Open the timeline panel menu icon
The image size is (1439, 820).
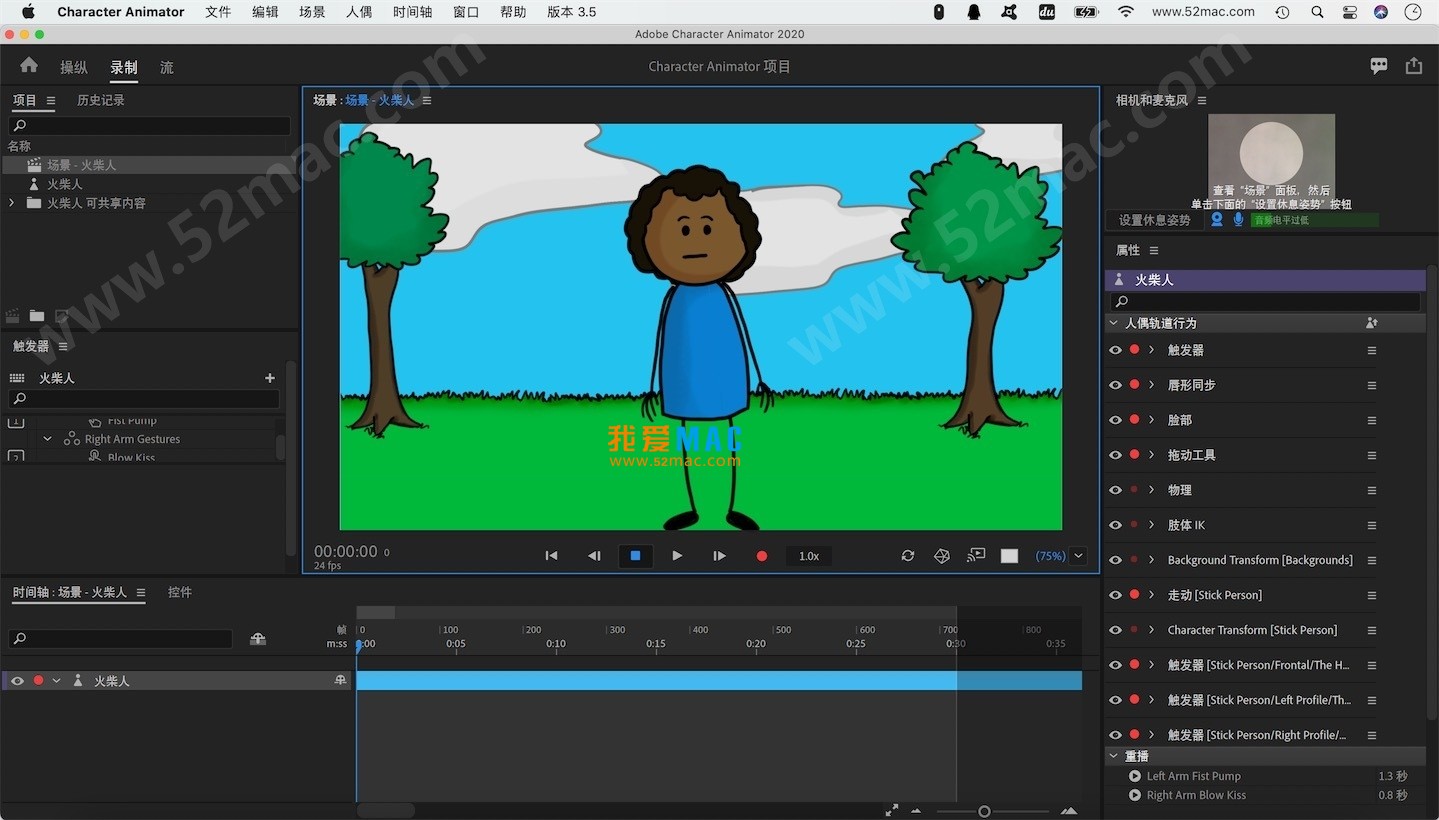(141, 592)
